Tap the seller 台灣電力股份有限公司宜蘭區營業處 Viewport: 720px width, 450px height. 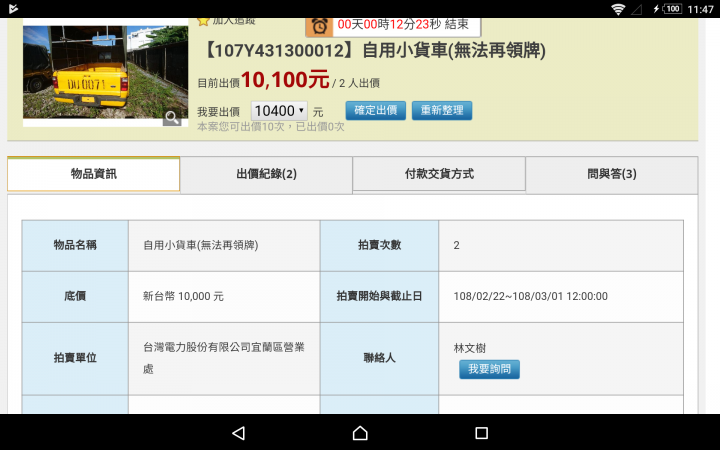[x=224, y=358]
